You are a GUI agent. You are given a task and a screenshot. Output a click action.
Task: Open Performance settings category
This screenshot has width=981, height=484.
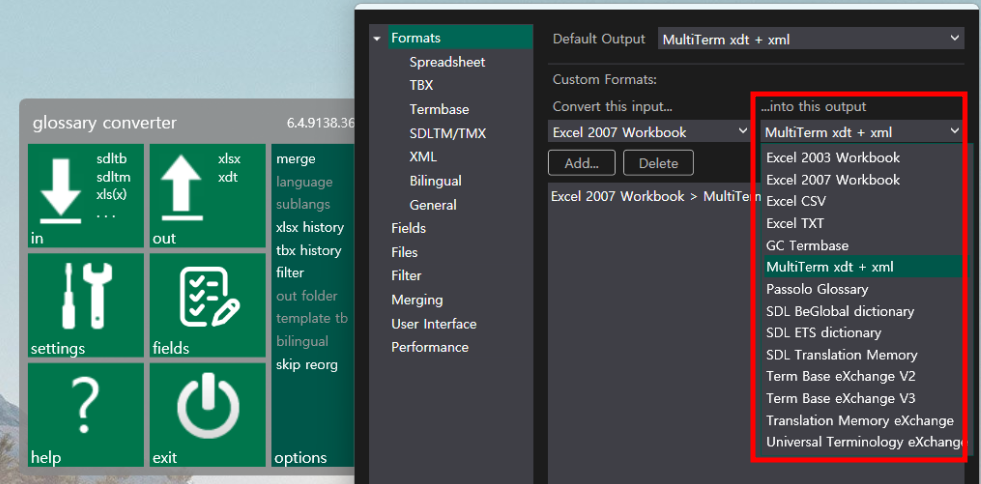(430, 347)
